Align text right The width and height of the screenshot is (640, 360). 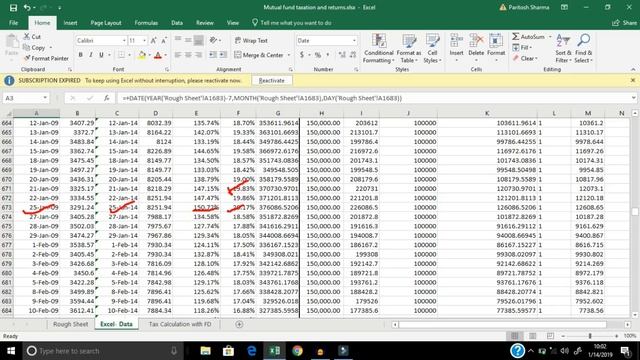click(198, 55)
